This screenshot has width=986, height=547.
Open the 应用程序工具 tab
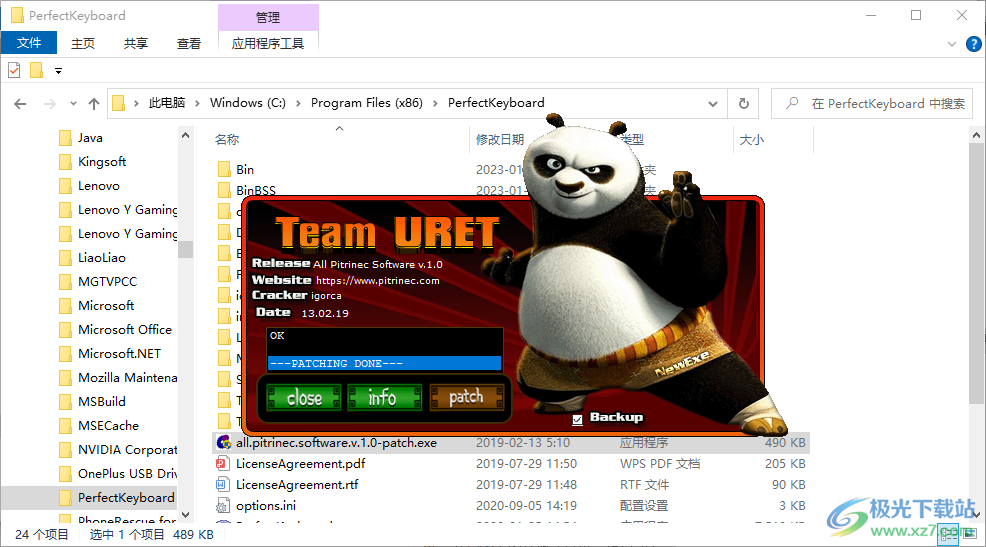(268, 43)
